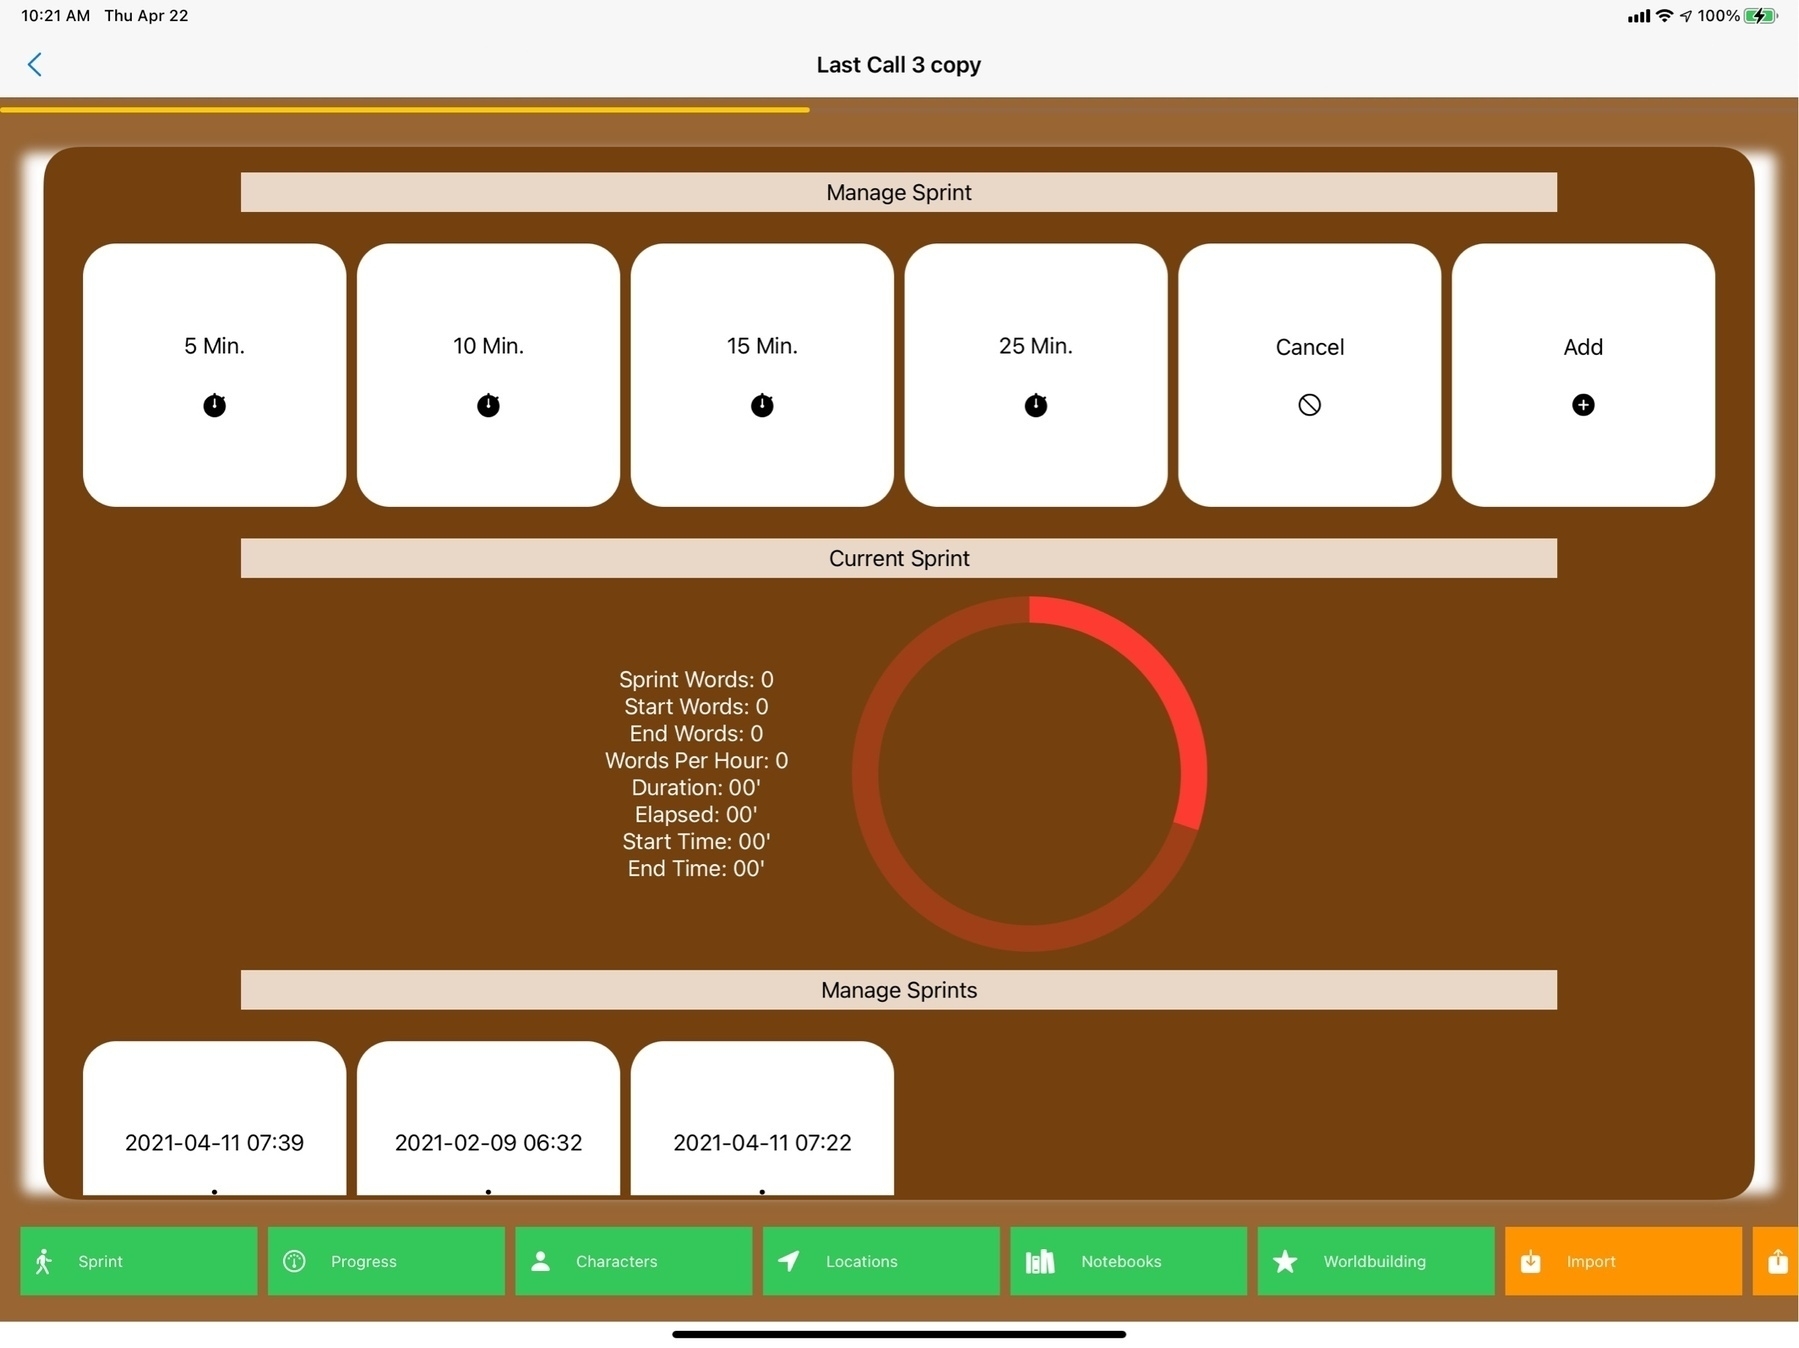This screenshot has width=1799, height=1348.
Task: Click the Manage Sprints header bar
Action: click(x=898, y=990)
